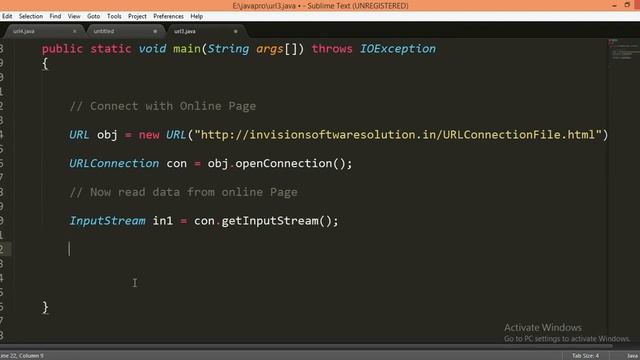
Task: Open the Edit menu
Action: pyautogui.click(x=7, y=16)
